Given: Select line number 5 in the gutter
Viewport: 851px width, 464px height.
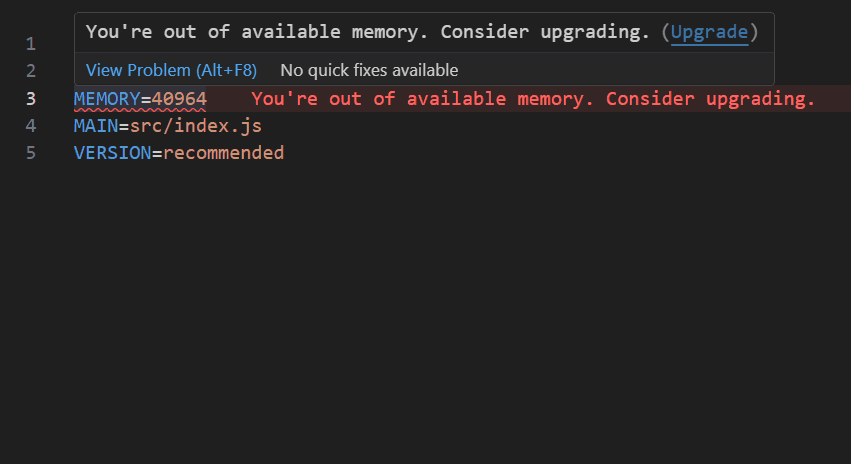Looking at the screenshot, I should click(31, 153).
